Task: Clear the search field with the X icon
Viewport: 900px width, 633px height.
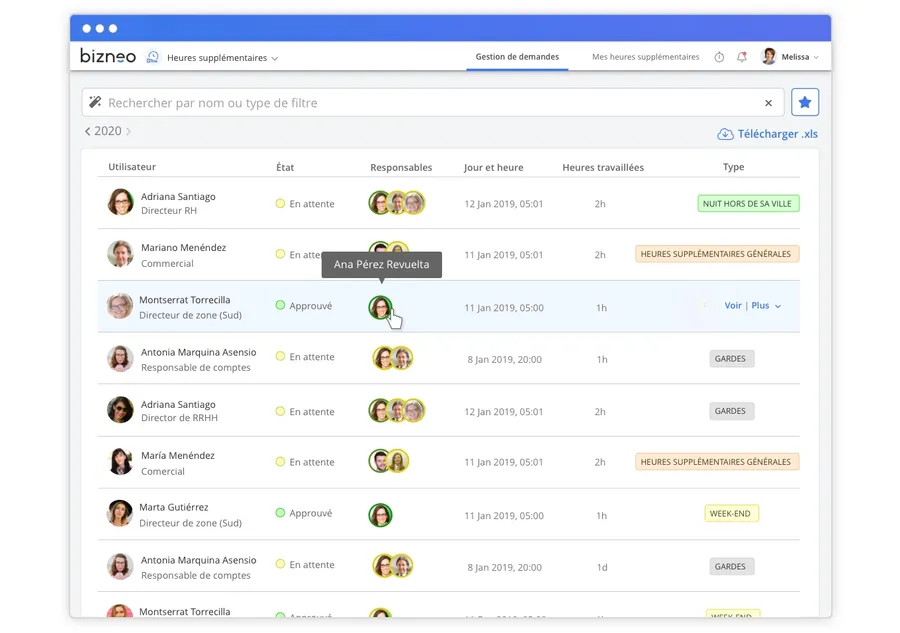Action: click(768, 103)
